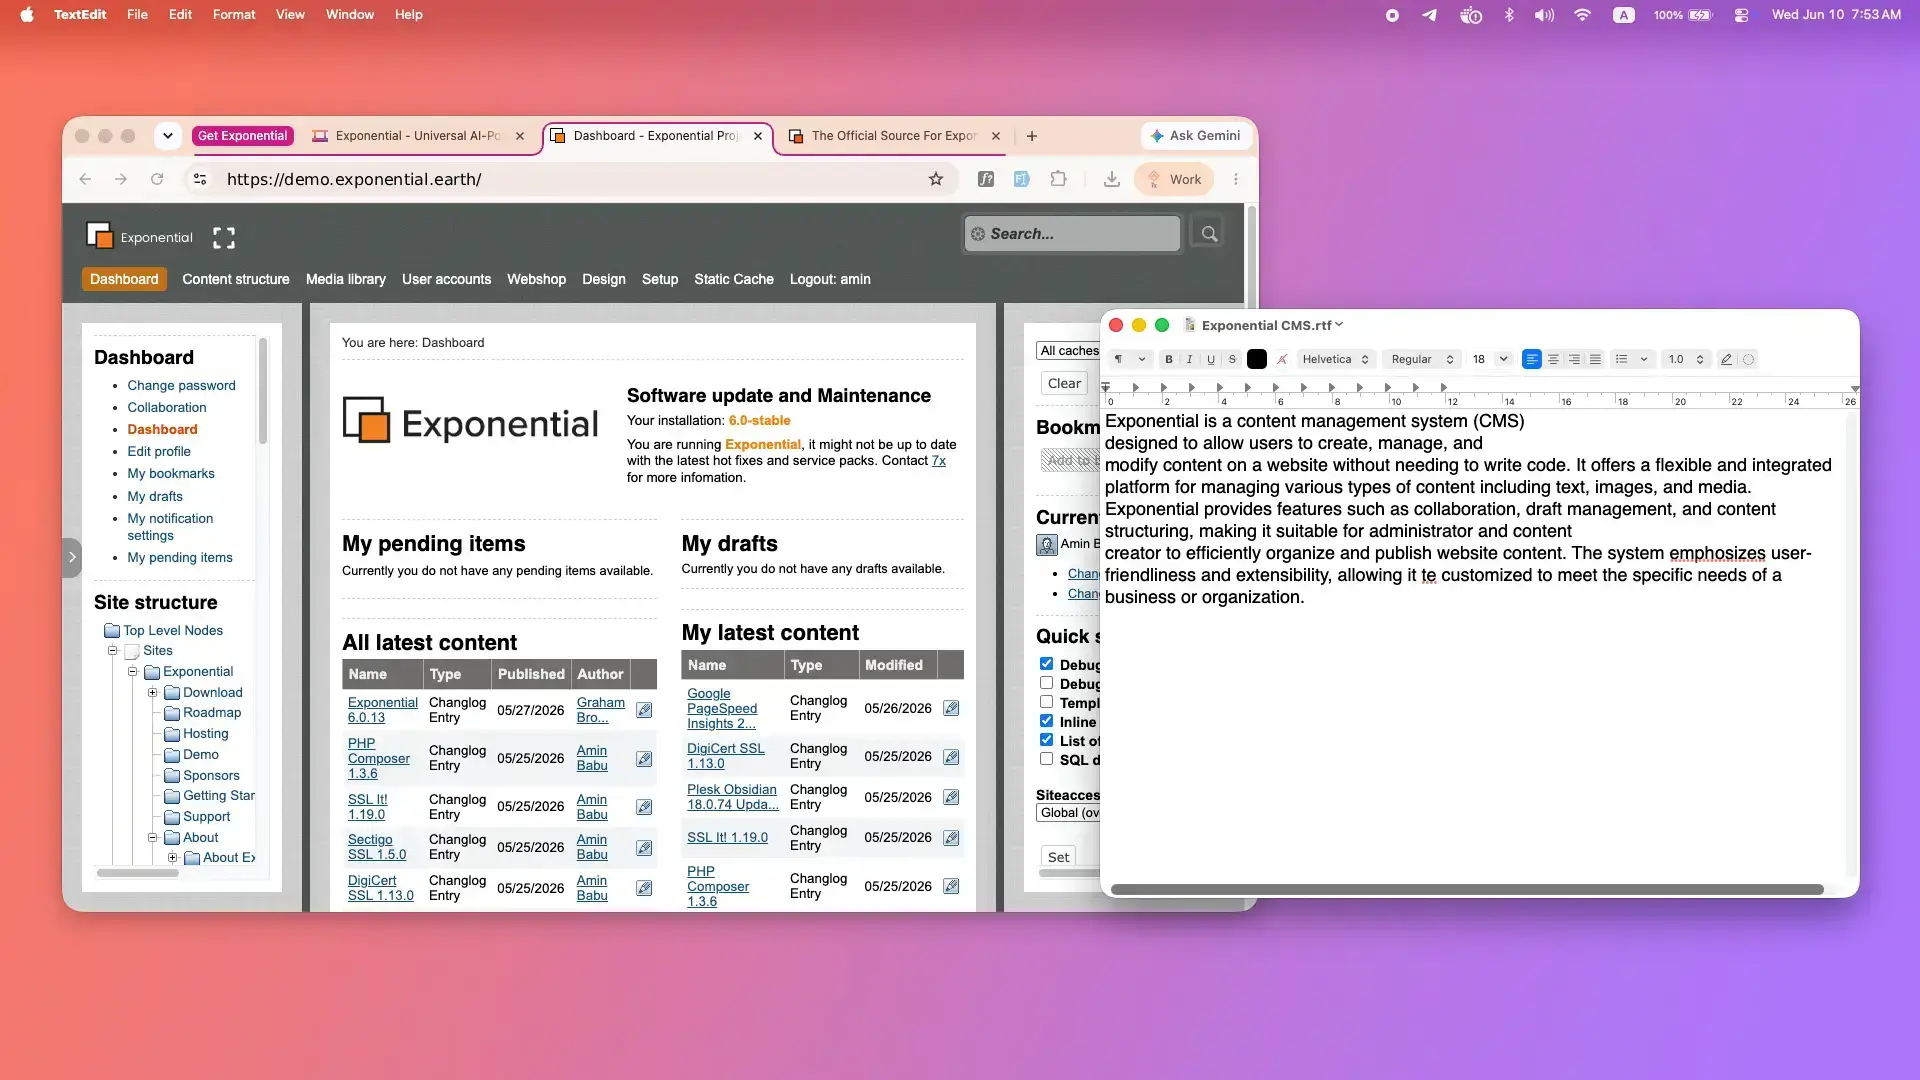Image resolution: width=1920 pixels, height=1080 pixels.
Task: Click the Exponential Search input field
Action: tap(1072, 234)
